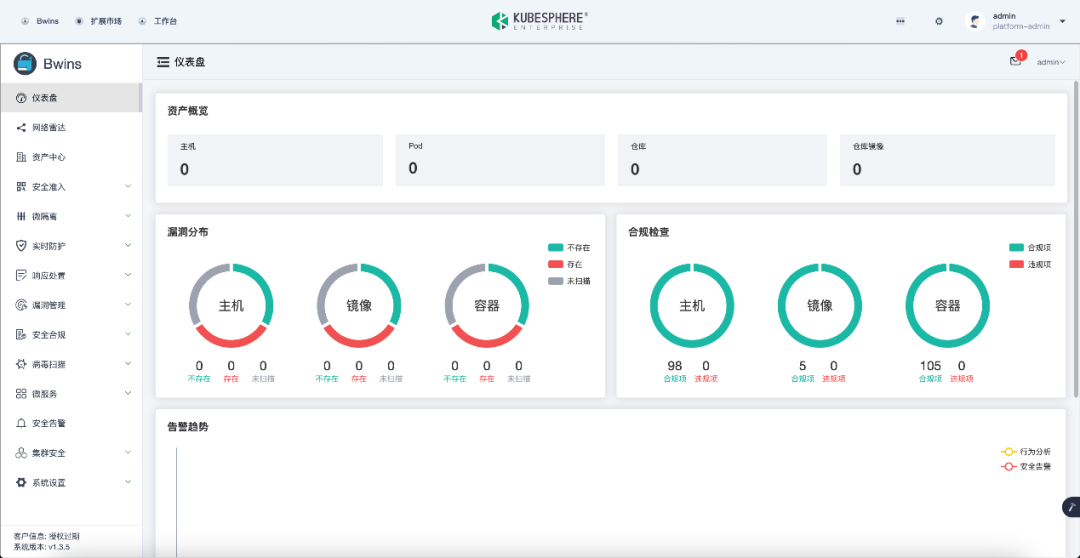
Task: Click the vertical scrollbar on the dashboard
Action: click(1077, 238)
